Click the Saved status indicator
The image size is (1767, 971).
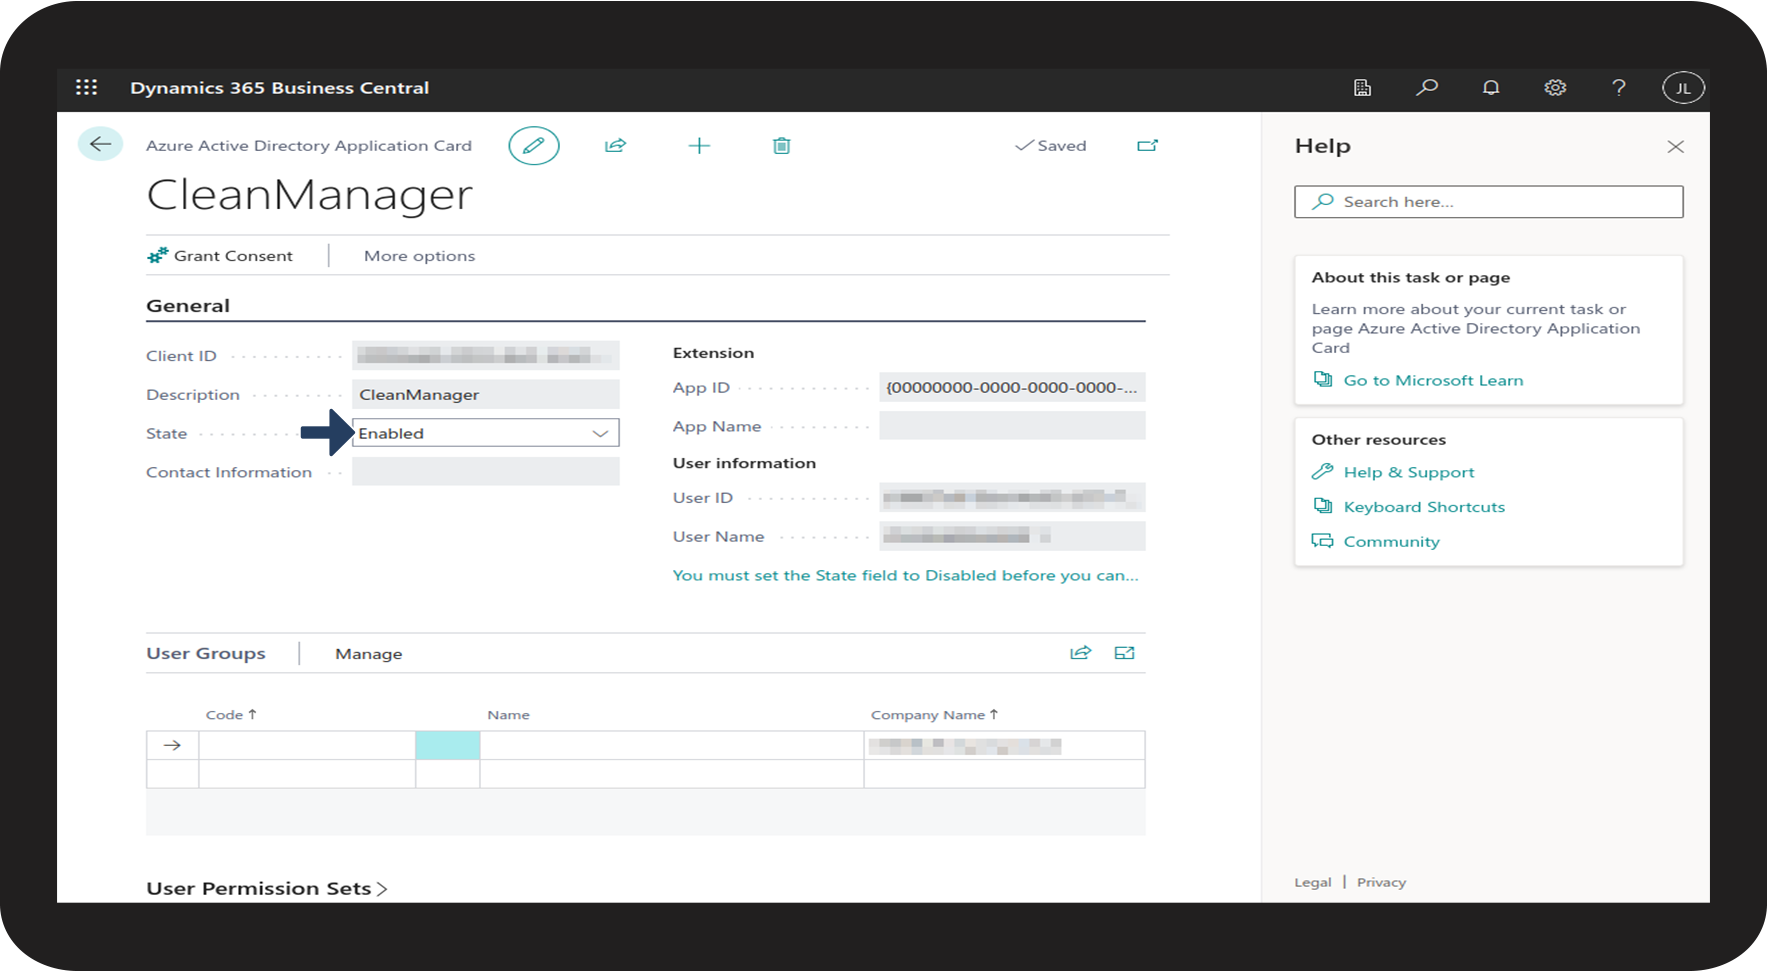[1050, 146]
